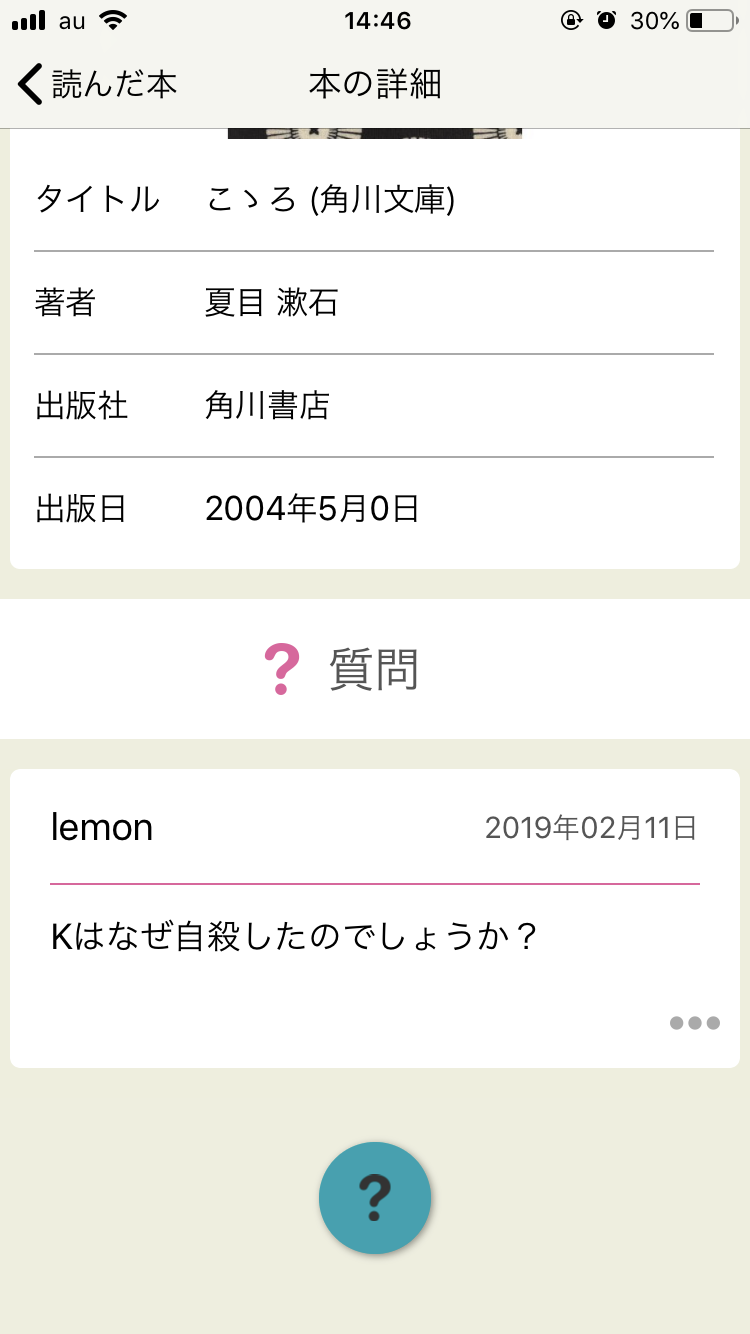The width and height of the screenshot is (750, 1334).
Task: Select the publication date 2004年5月0日
Action: [312, 509]
